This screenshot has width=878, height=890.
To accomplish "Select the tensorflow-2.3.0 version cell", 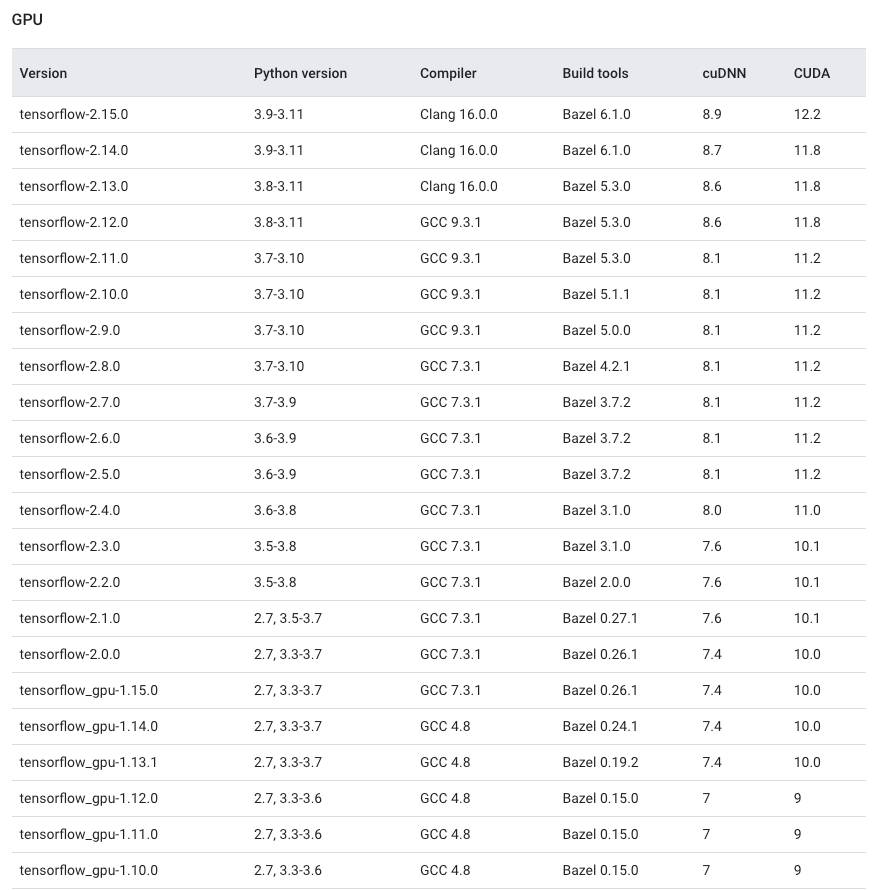I will tap(70, 546).
